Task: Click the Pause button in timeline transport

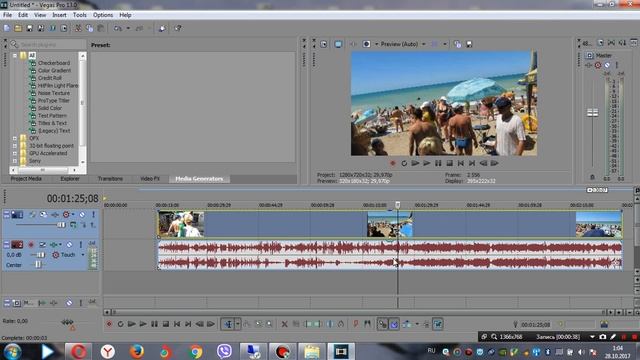Action: 154,324
